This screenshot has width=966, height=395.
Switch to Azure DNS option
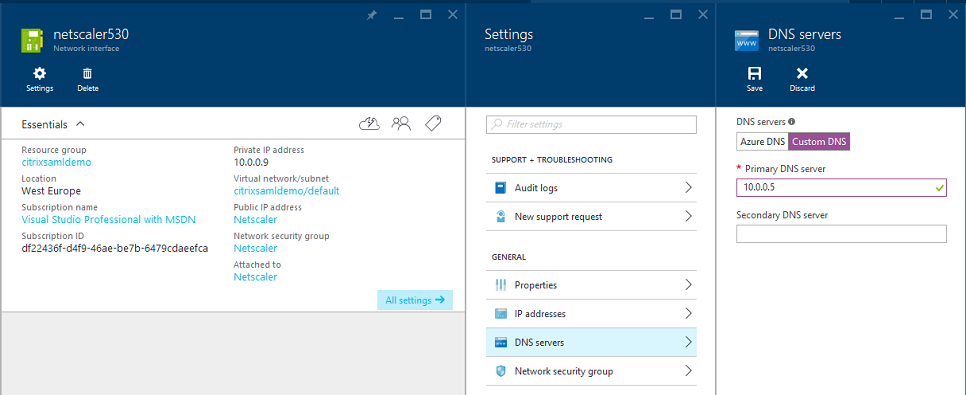click(763, 142)
